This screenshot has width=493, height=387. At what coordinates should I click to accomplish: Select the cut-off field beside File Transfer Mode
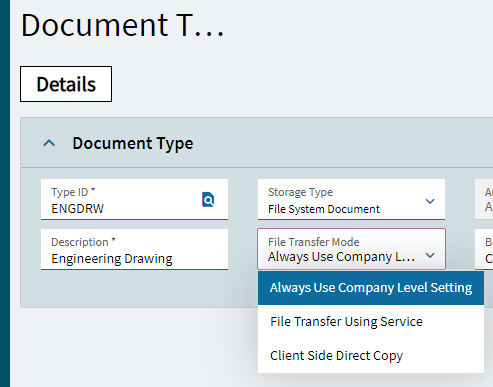(x=484, y=249)
